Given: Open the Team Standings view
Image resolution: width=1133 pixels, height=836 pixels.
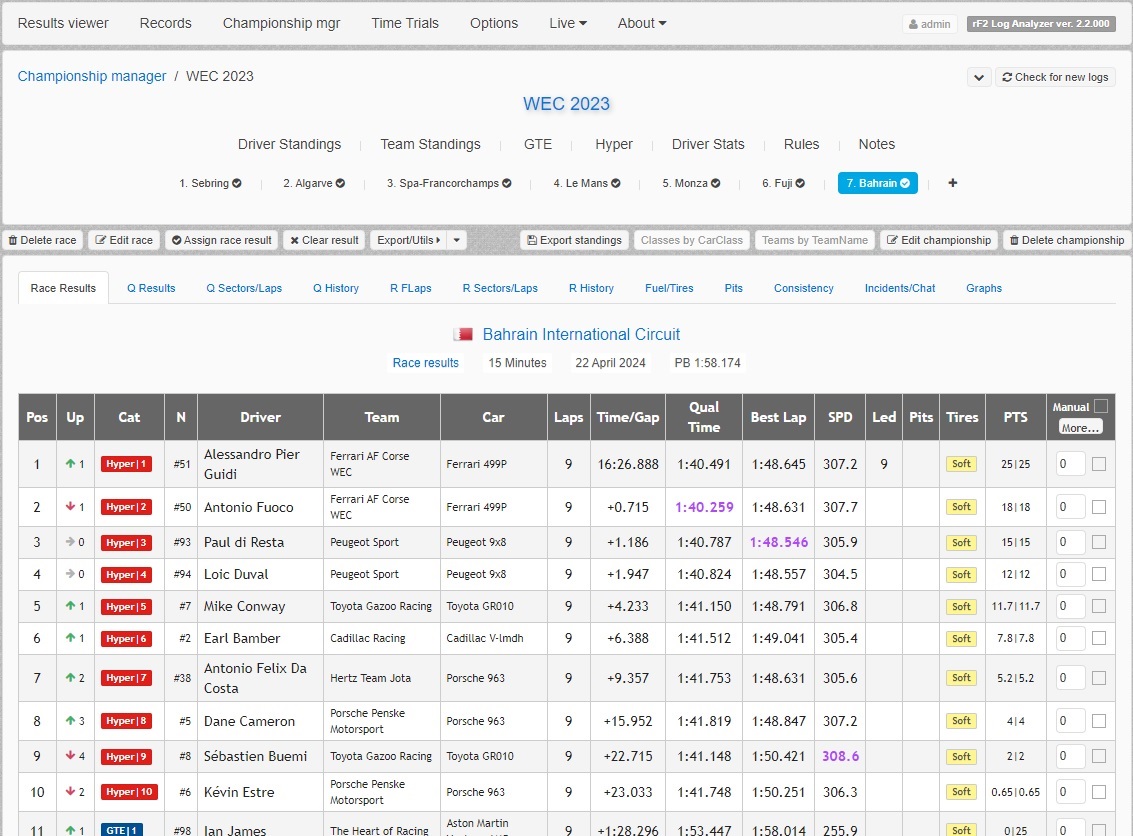Looking at the screenshot, I should point(431,145).
